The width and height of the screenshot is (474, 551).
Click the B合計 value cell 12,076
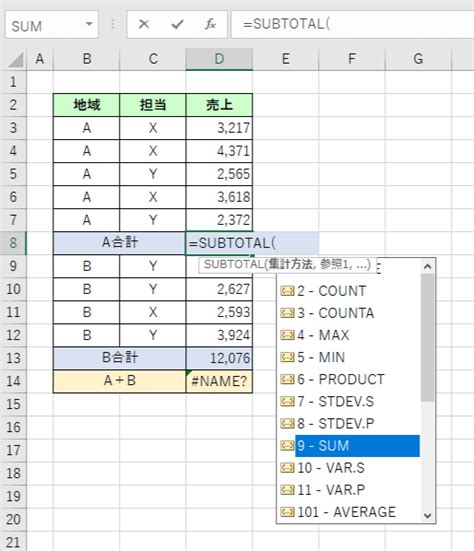pyautogui.click(x=219, y=358)
